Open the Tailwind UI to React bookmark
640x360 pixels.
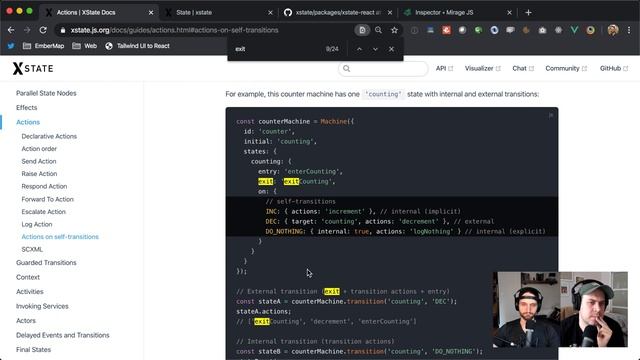point(137,46)
